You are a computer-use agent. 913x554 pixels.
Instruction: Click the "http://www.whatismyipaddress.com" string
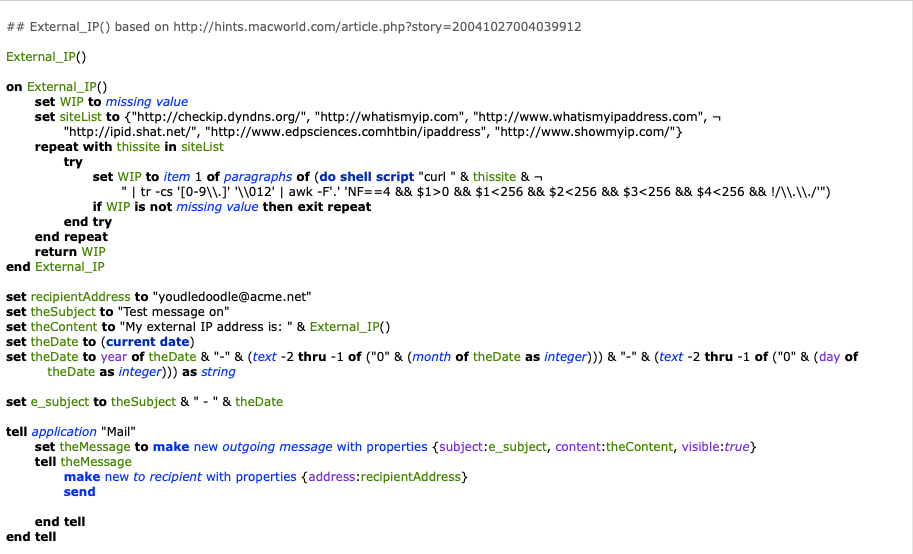(x=588, y=117)
